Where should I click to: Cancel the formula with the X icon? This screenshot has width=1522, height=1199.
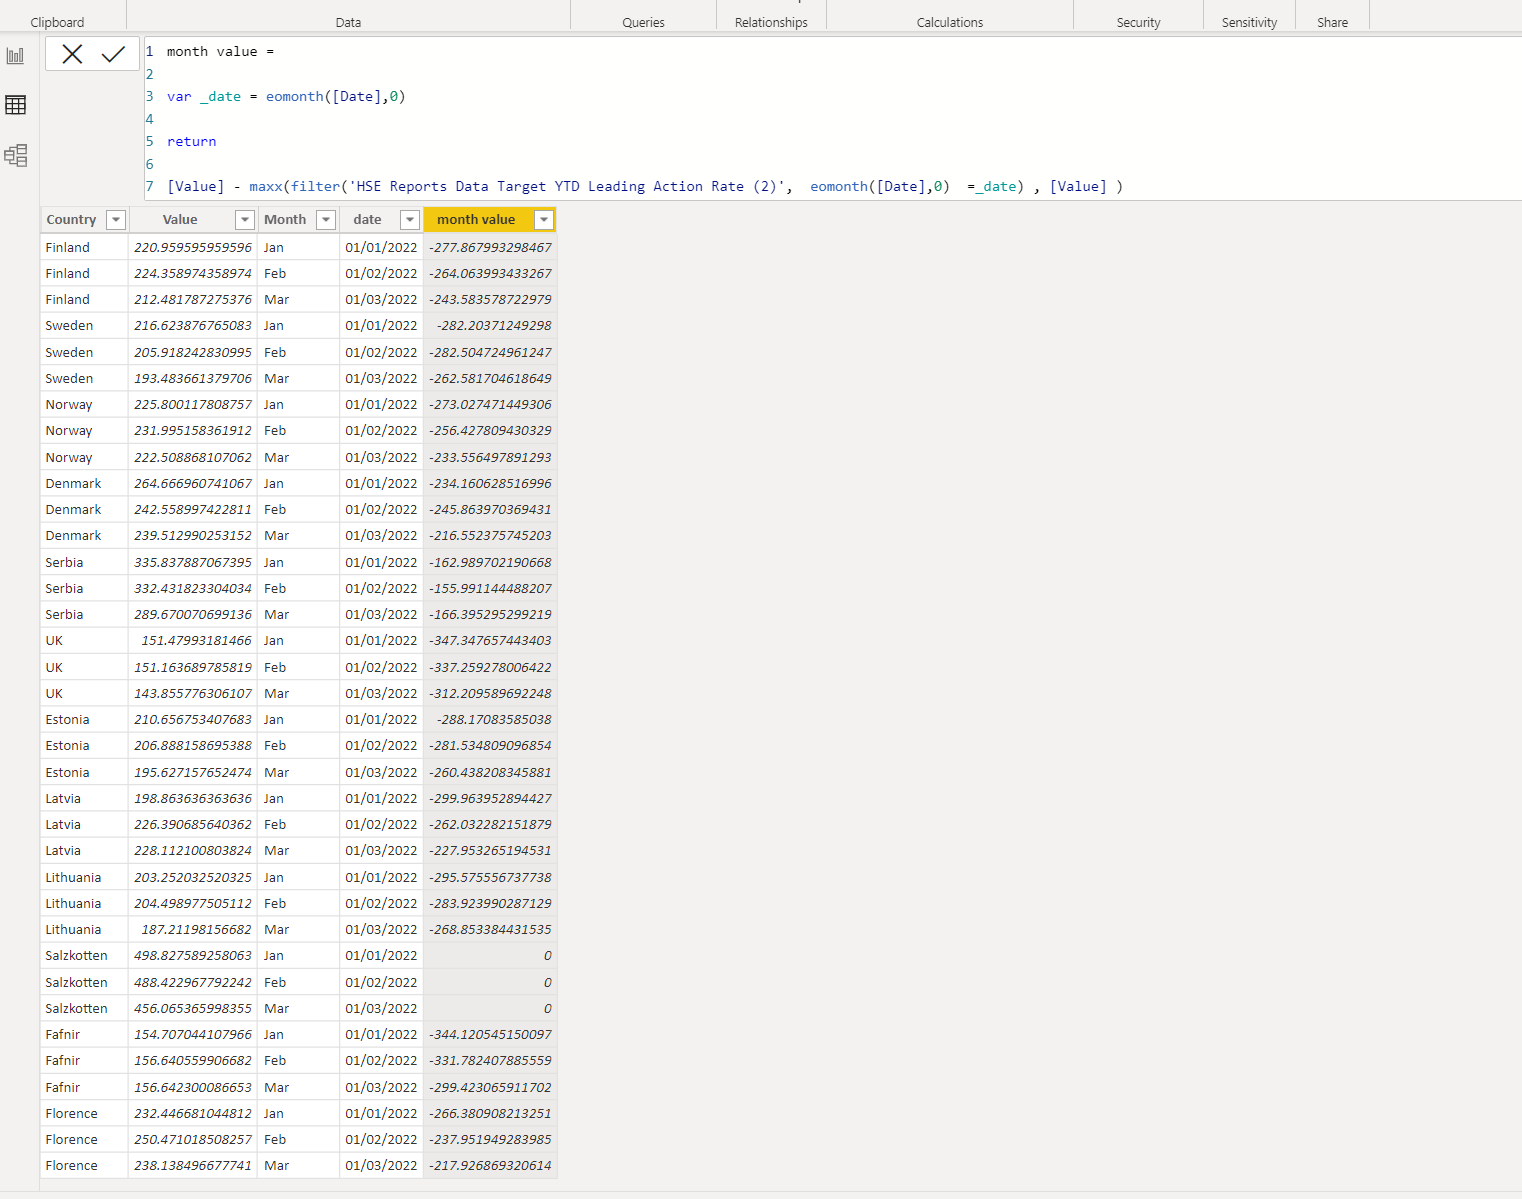(x=72, y=54)
